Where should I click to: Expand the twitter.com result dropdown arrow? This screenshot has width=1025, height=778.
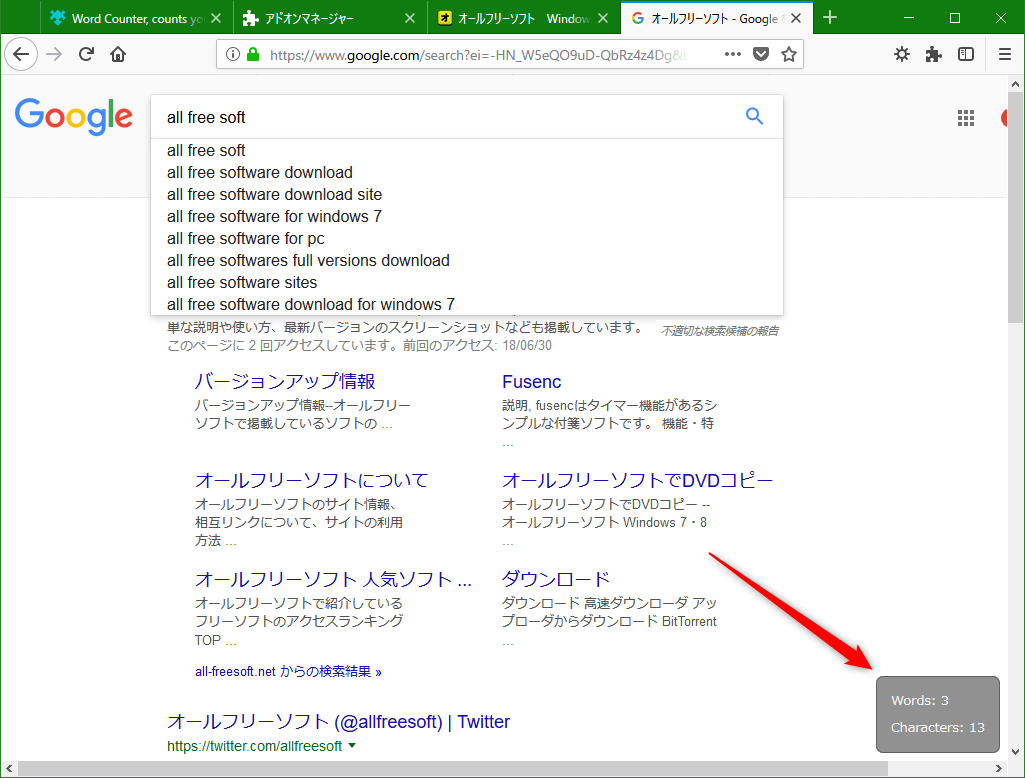click(x=352, y=745)
